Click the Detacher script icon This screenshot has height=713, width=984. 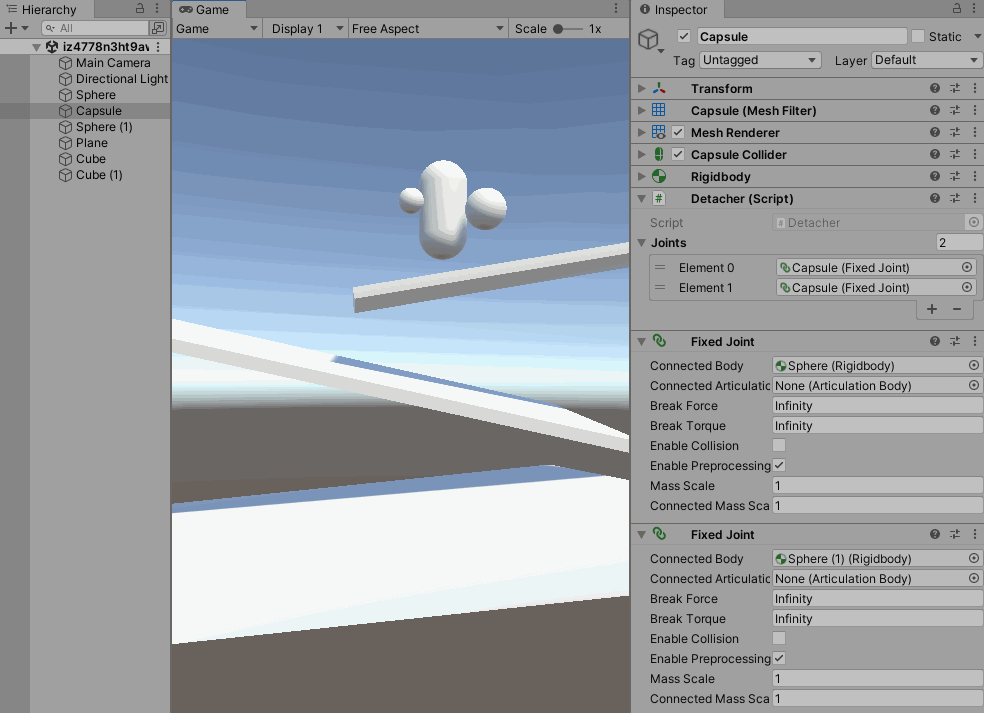pyautogui.click(x=658, y=198)
